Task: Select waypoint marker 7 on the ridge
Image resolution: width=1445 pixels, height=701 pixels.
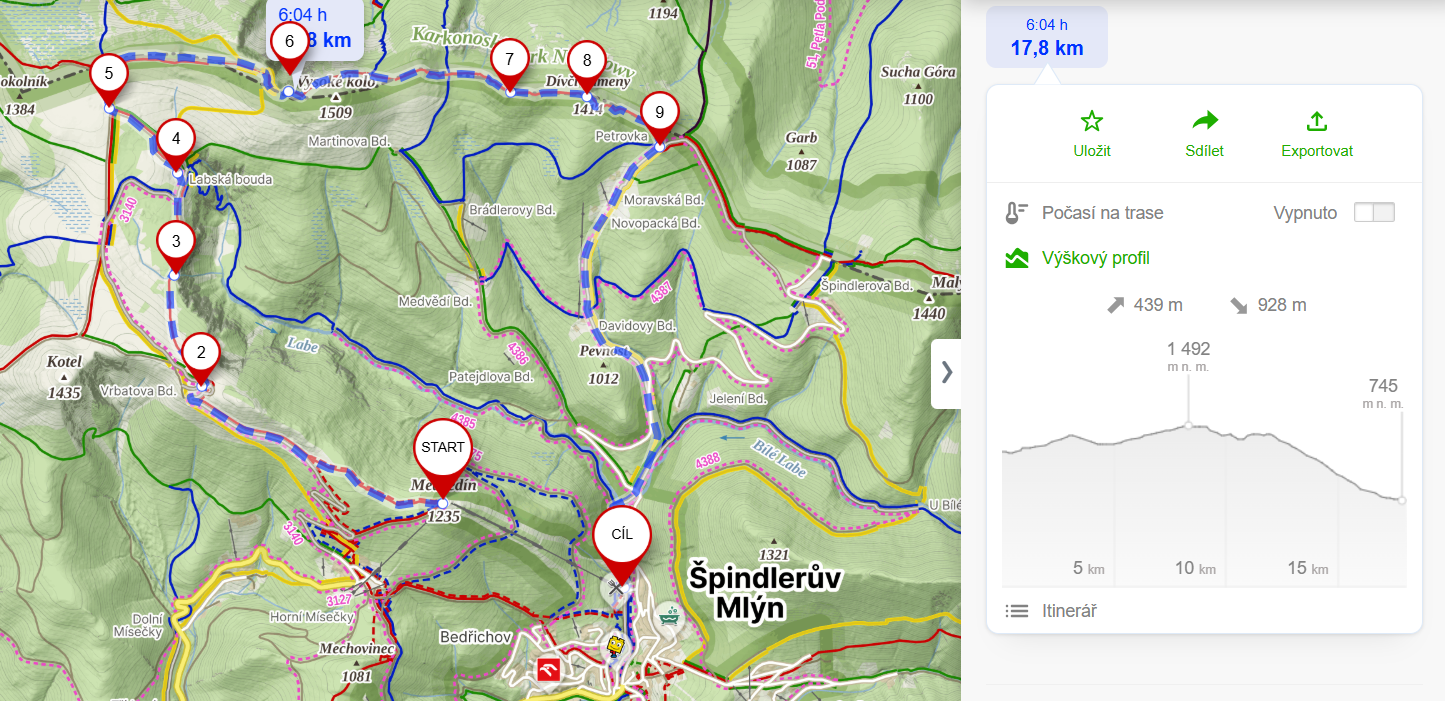Action: [x=509, y=59]
